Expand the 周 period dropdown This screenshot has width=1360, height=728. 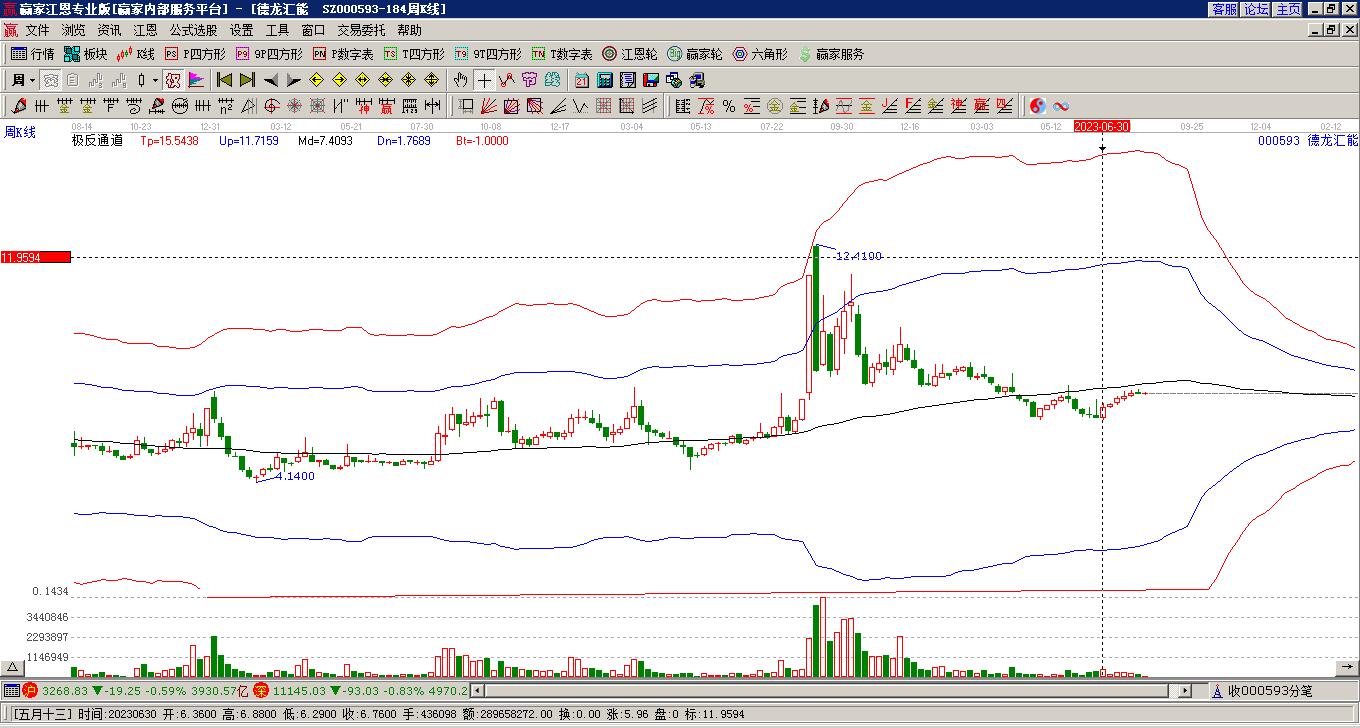click(x=32, y=80)
